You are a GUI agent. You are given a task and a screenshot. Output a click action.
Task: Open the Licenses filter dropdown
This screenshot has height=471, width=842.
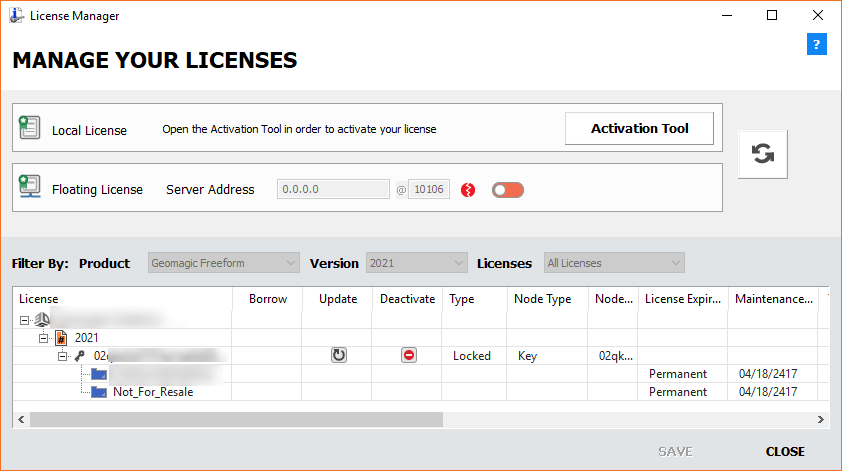click(x=613, y=263)
